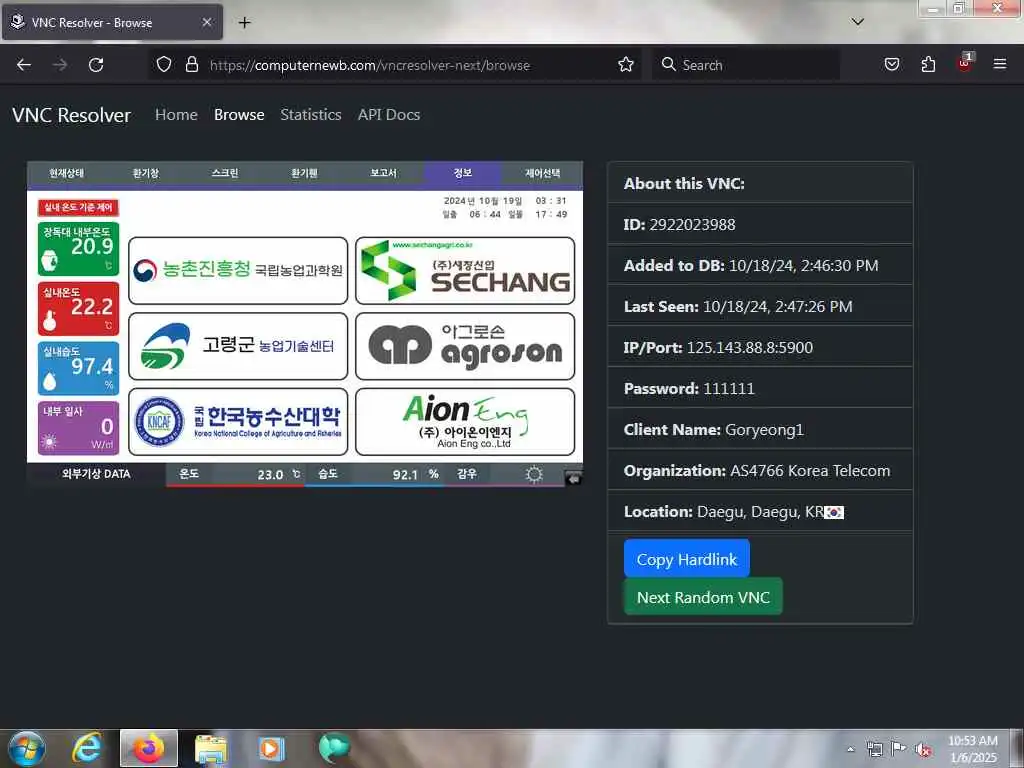Open the Windows Start button
The image size is (1024, 768).
(27, 748)
